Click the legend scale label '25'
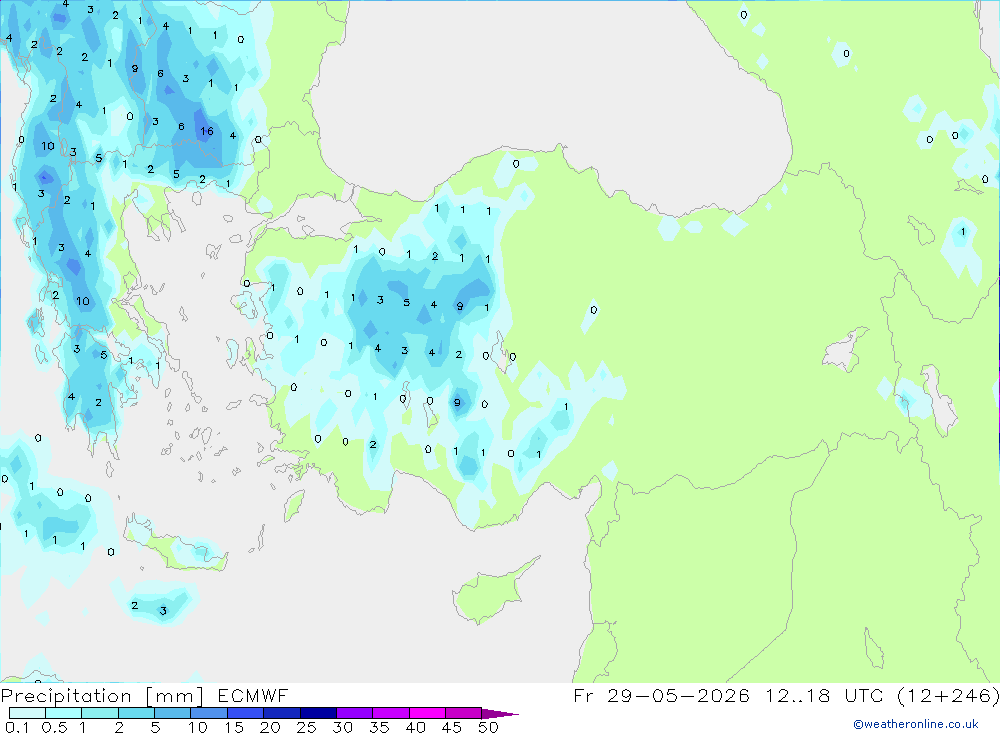 tap(307, 727)
